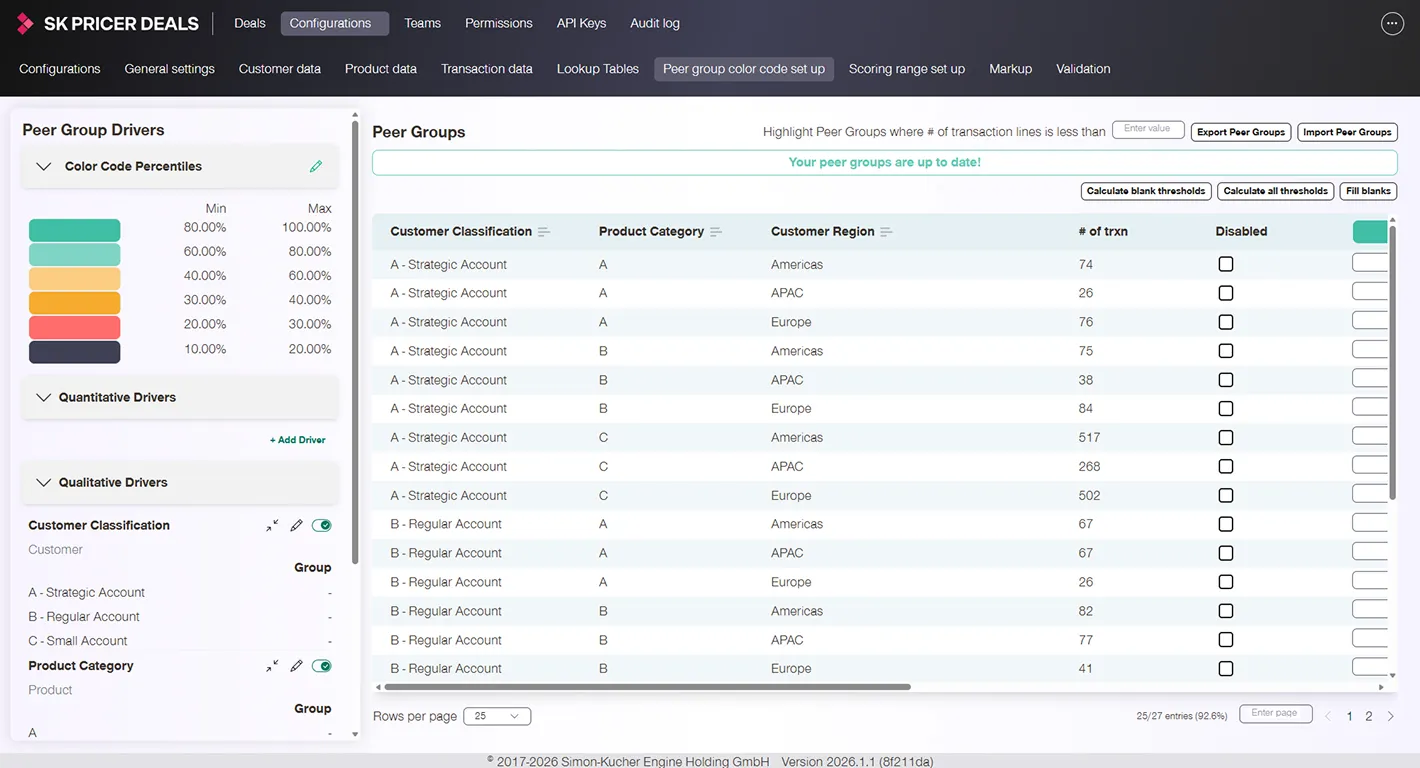Open the Audit log menu item
The height and width of the screenshot is (768, 1420).
pos(655,23)
